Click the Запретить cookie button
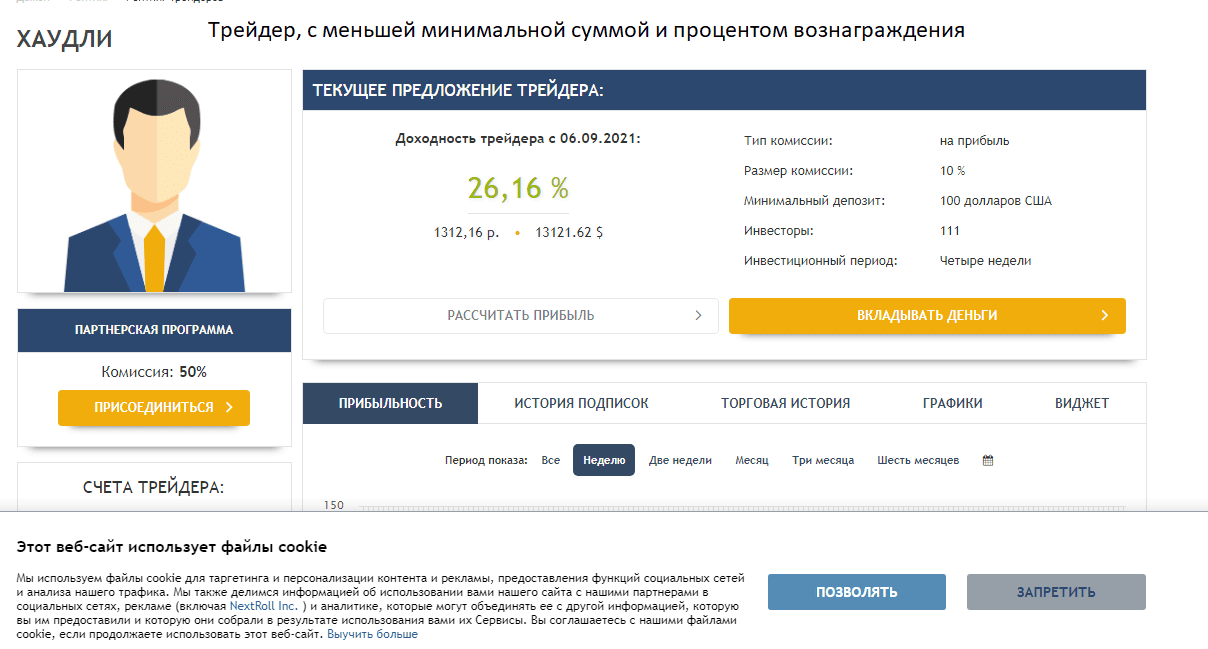 [x=1056, y=592]
